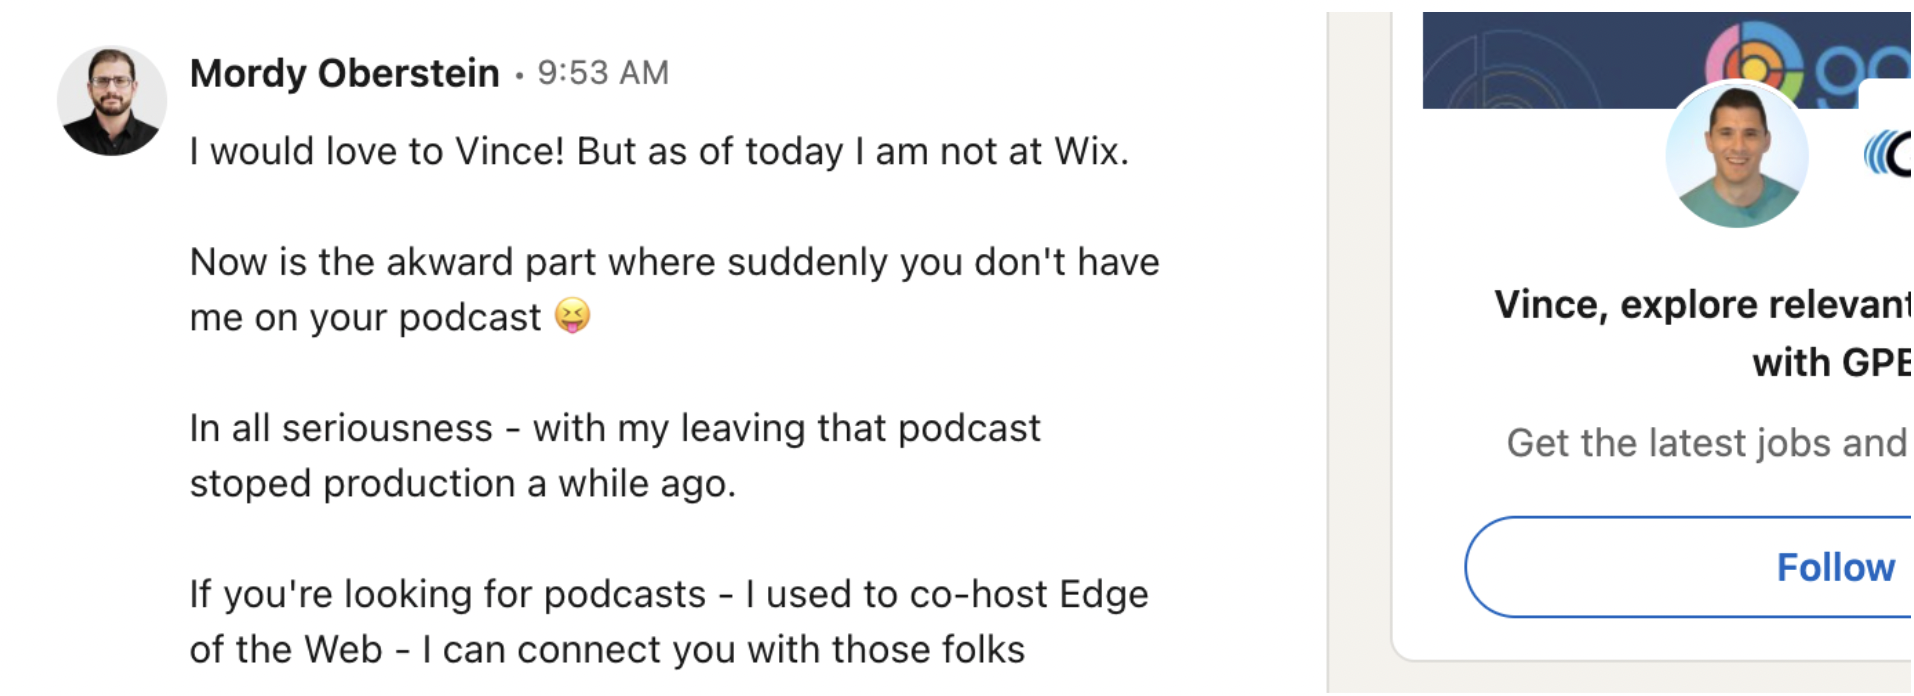1914x696 pixels.
Task: Click the "In all seriousness" message line
Action: (614, 428)
